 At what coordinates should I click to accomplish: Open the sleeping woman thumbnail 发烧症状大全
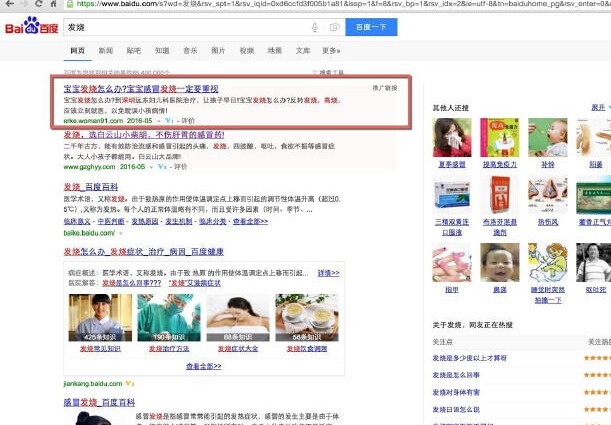click(236, 318)
